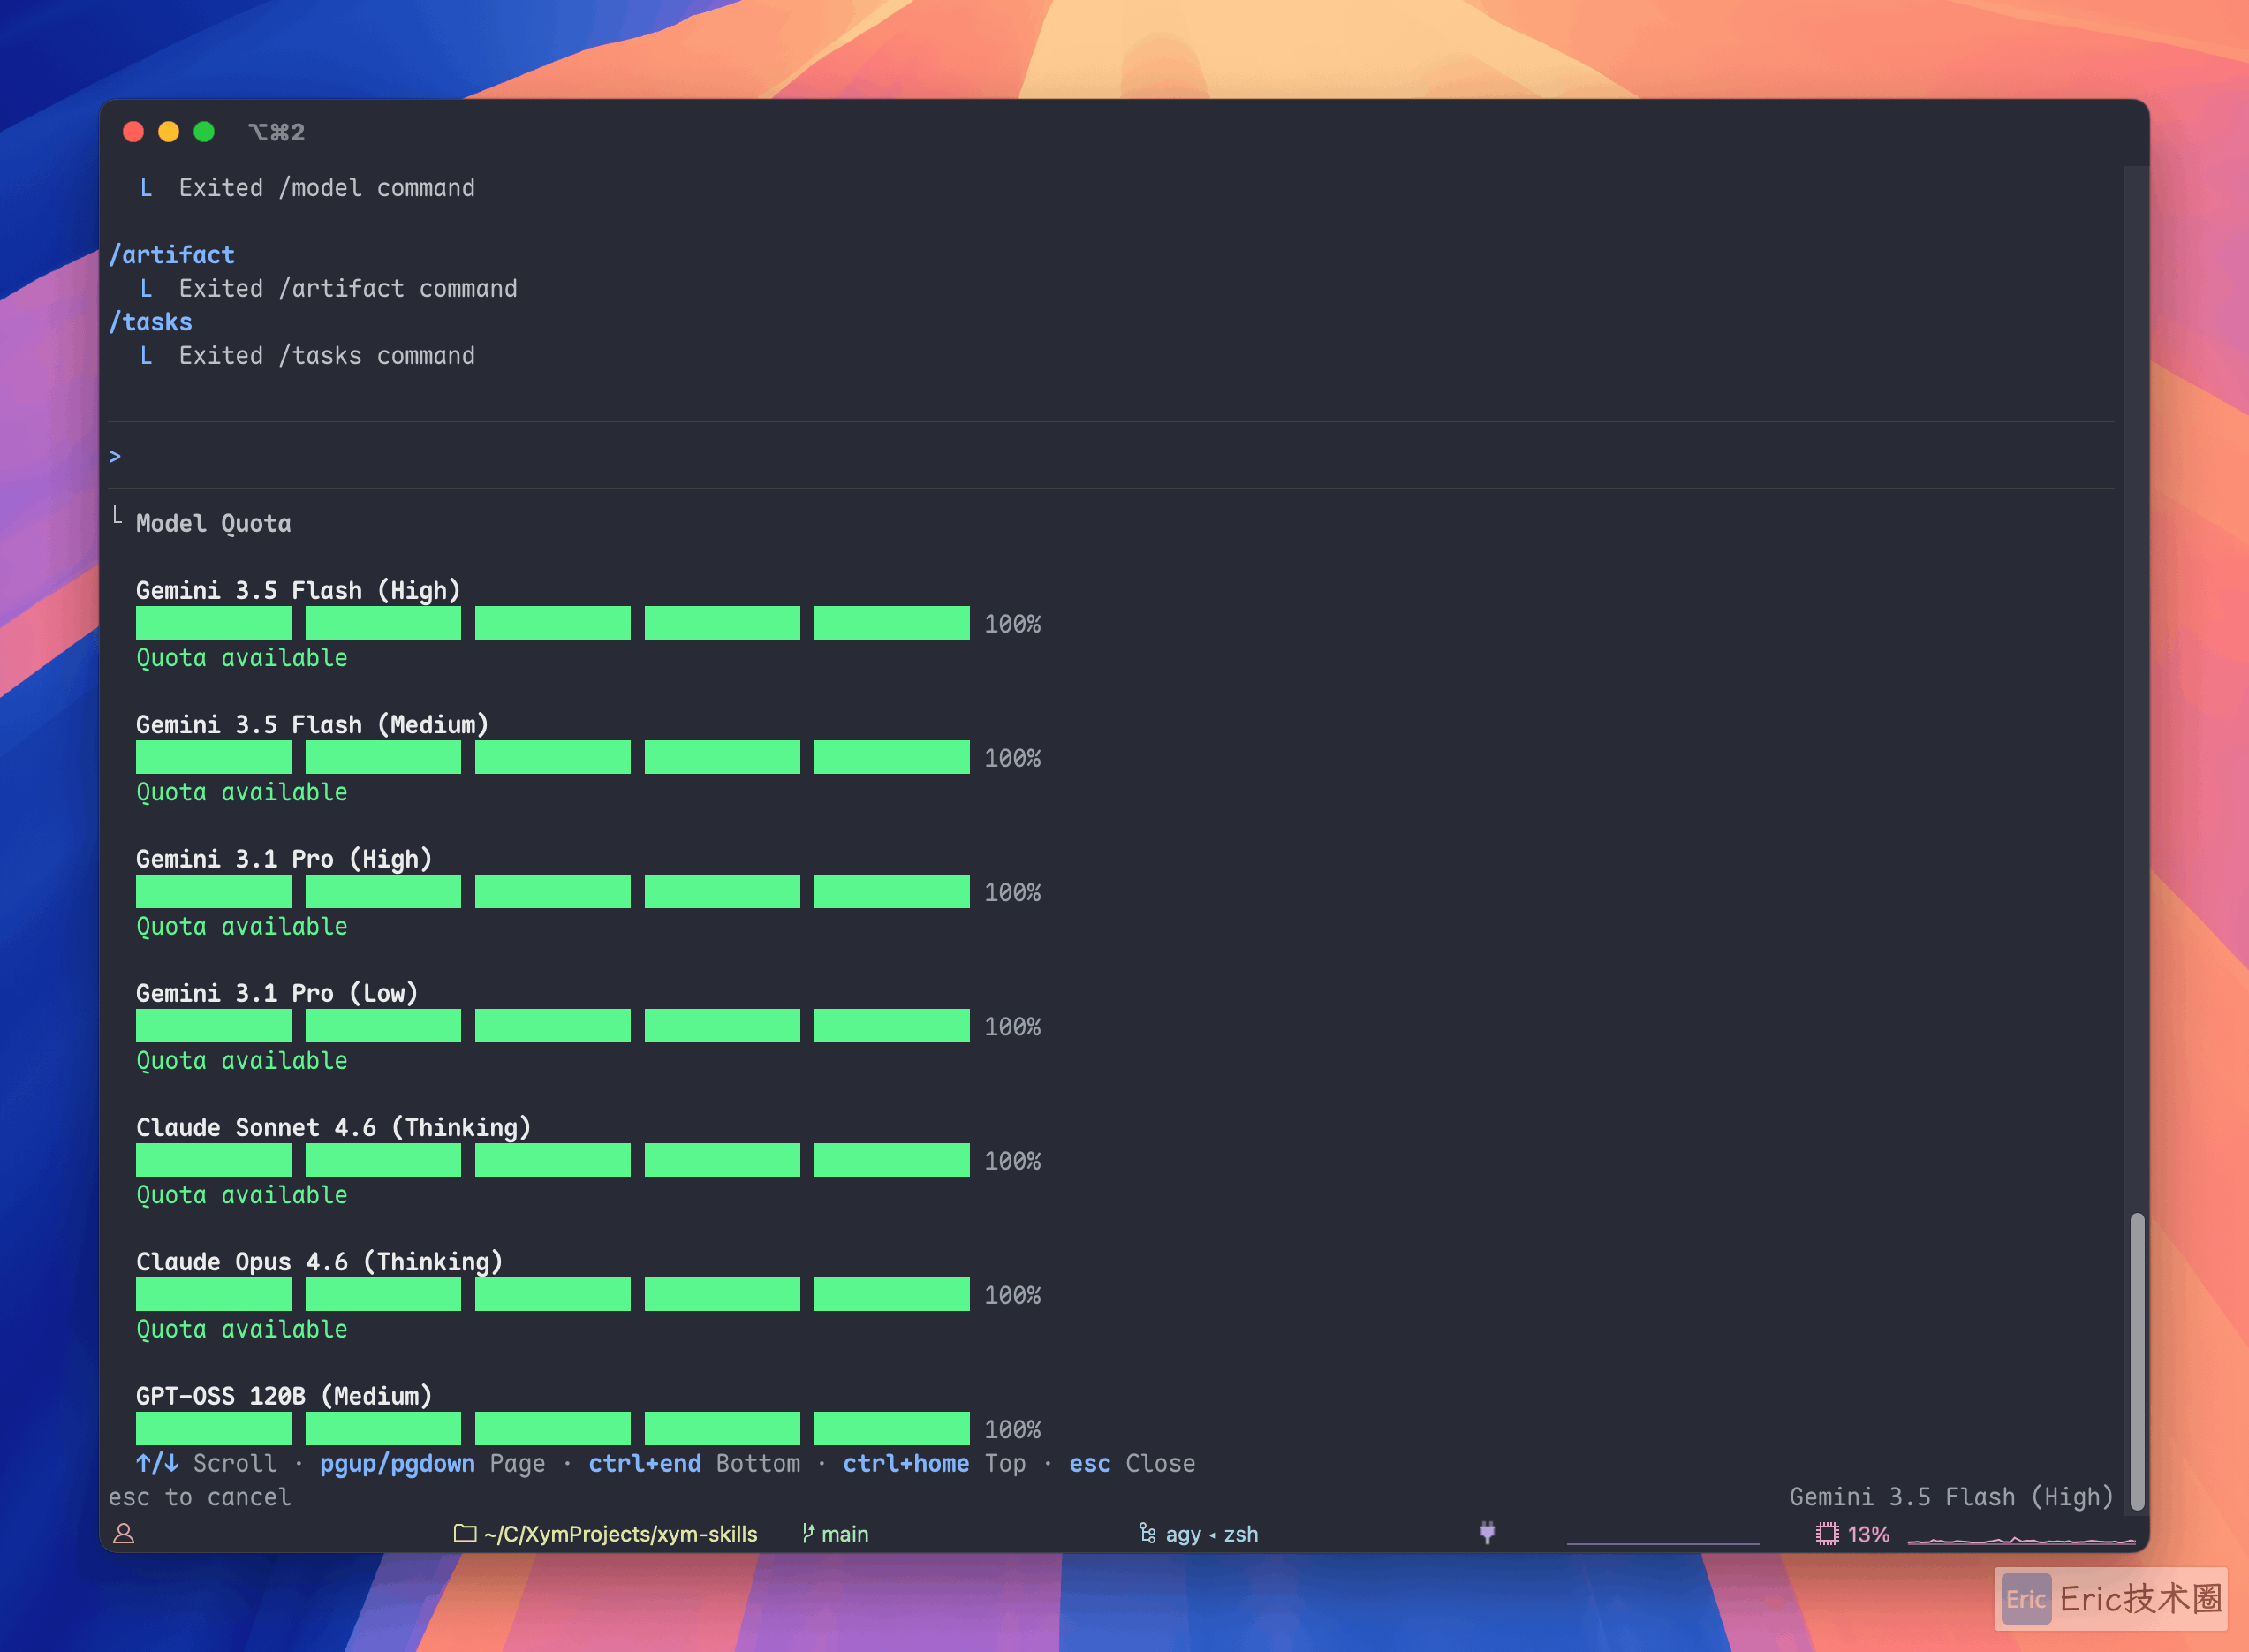Click the ↑/↓ Scroll hint
Viewport: 2249px width, 1652px height.
coord(206,1463)
